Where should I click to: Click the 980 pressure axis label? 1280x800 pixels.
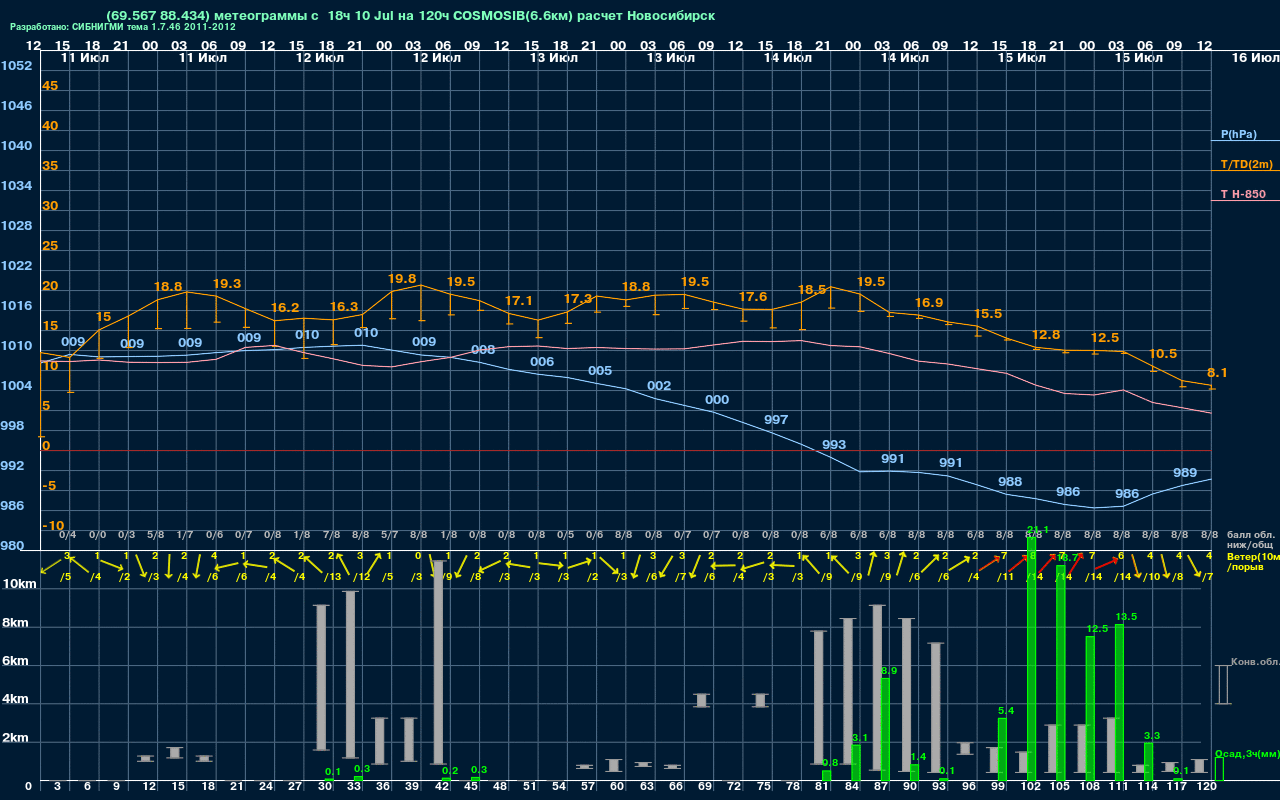coord(12,546)
